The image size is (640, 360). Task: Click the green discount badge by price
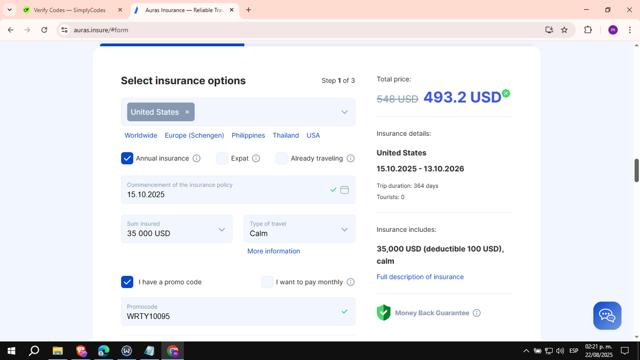point(506,93)
